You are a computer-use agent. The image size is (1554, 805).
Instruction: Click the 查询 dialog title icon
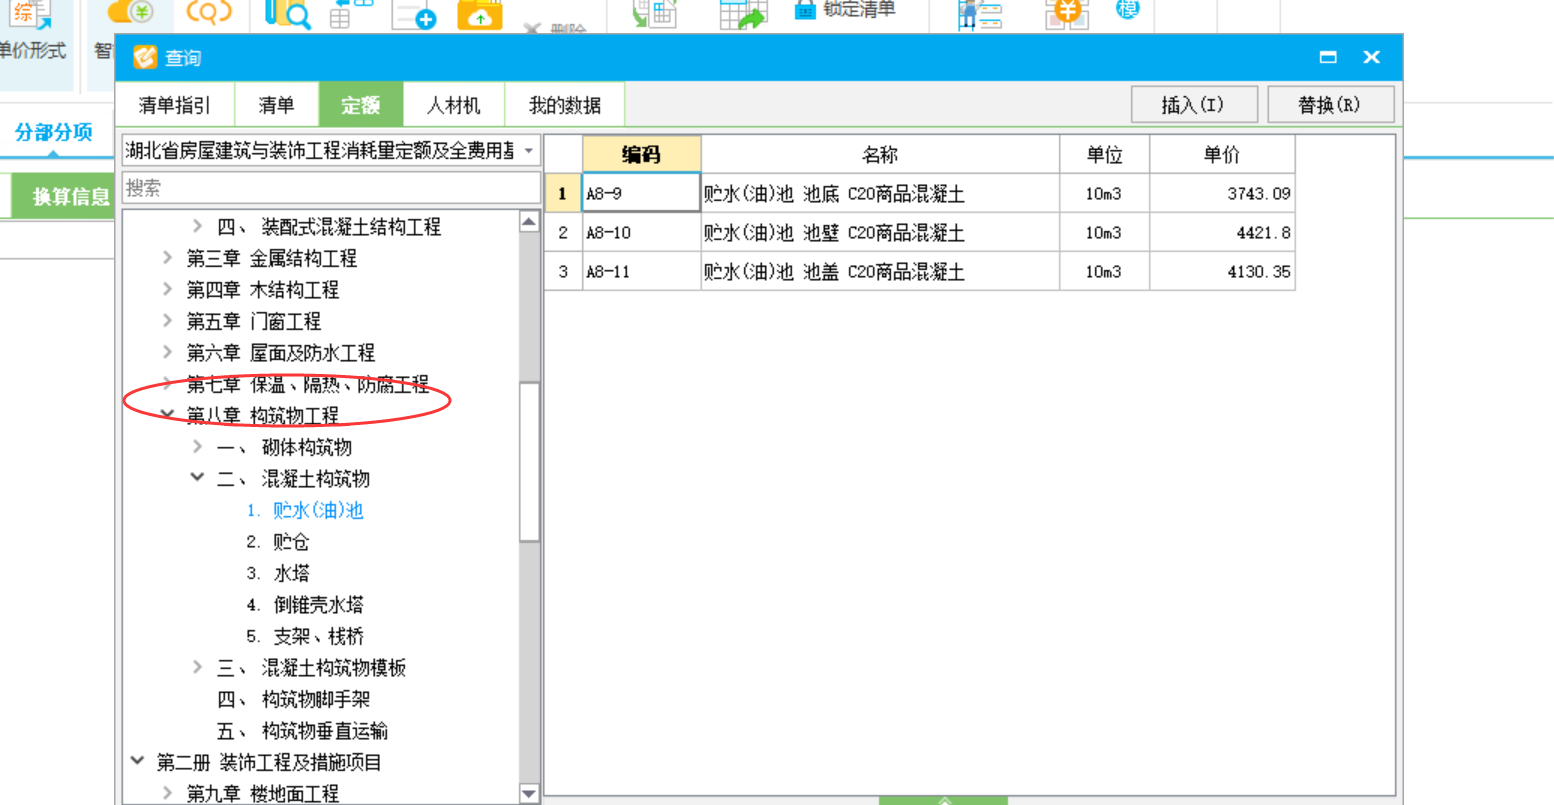(x=145, y=57)
